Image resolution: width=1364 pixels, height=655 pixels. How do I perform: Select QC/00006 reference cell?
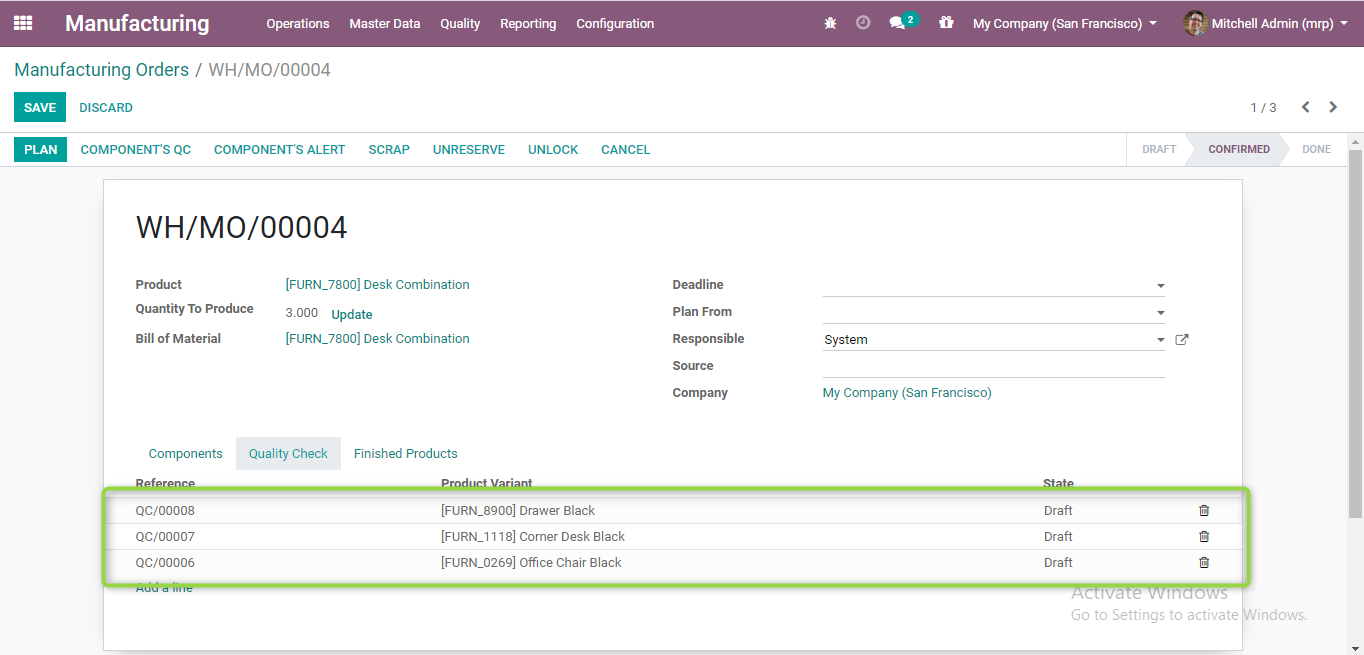165,562
